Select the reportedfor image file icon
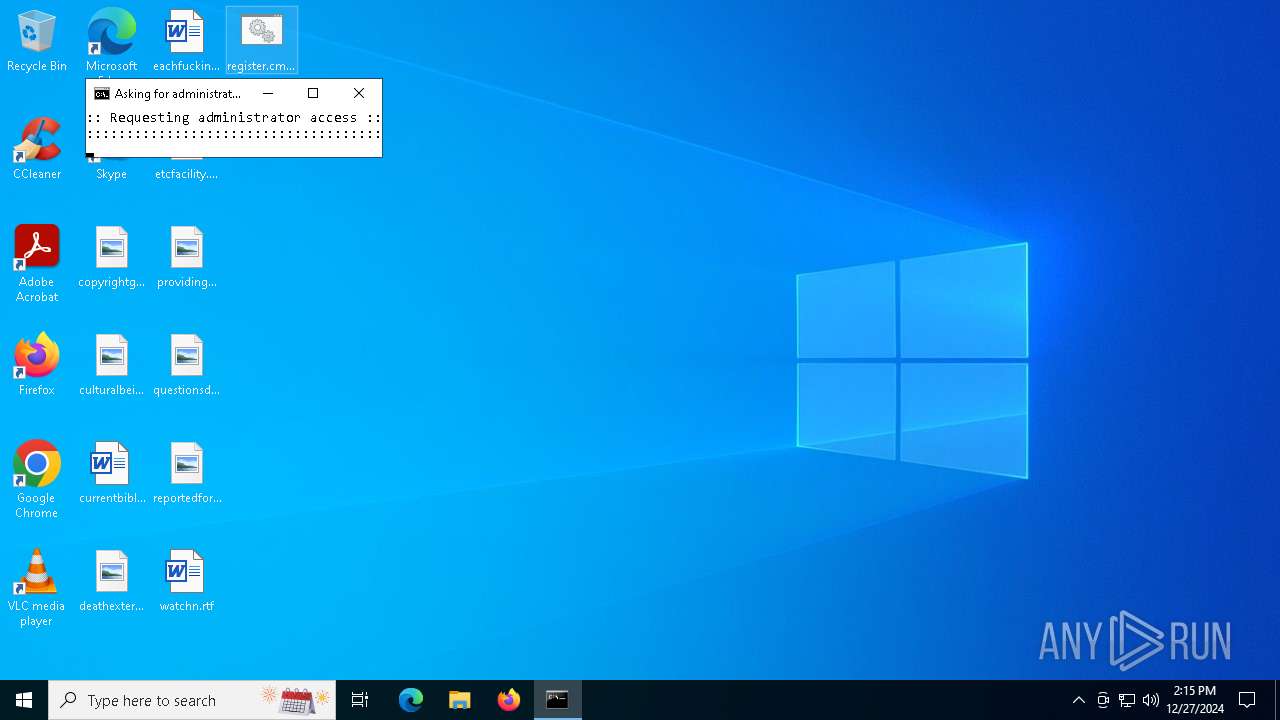The width and height of the screenshot is (1280, 720). click(x=186, y=473)
